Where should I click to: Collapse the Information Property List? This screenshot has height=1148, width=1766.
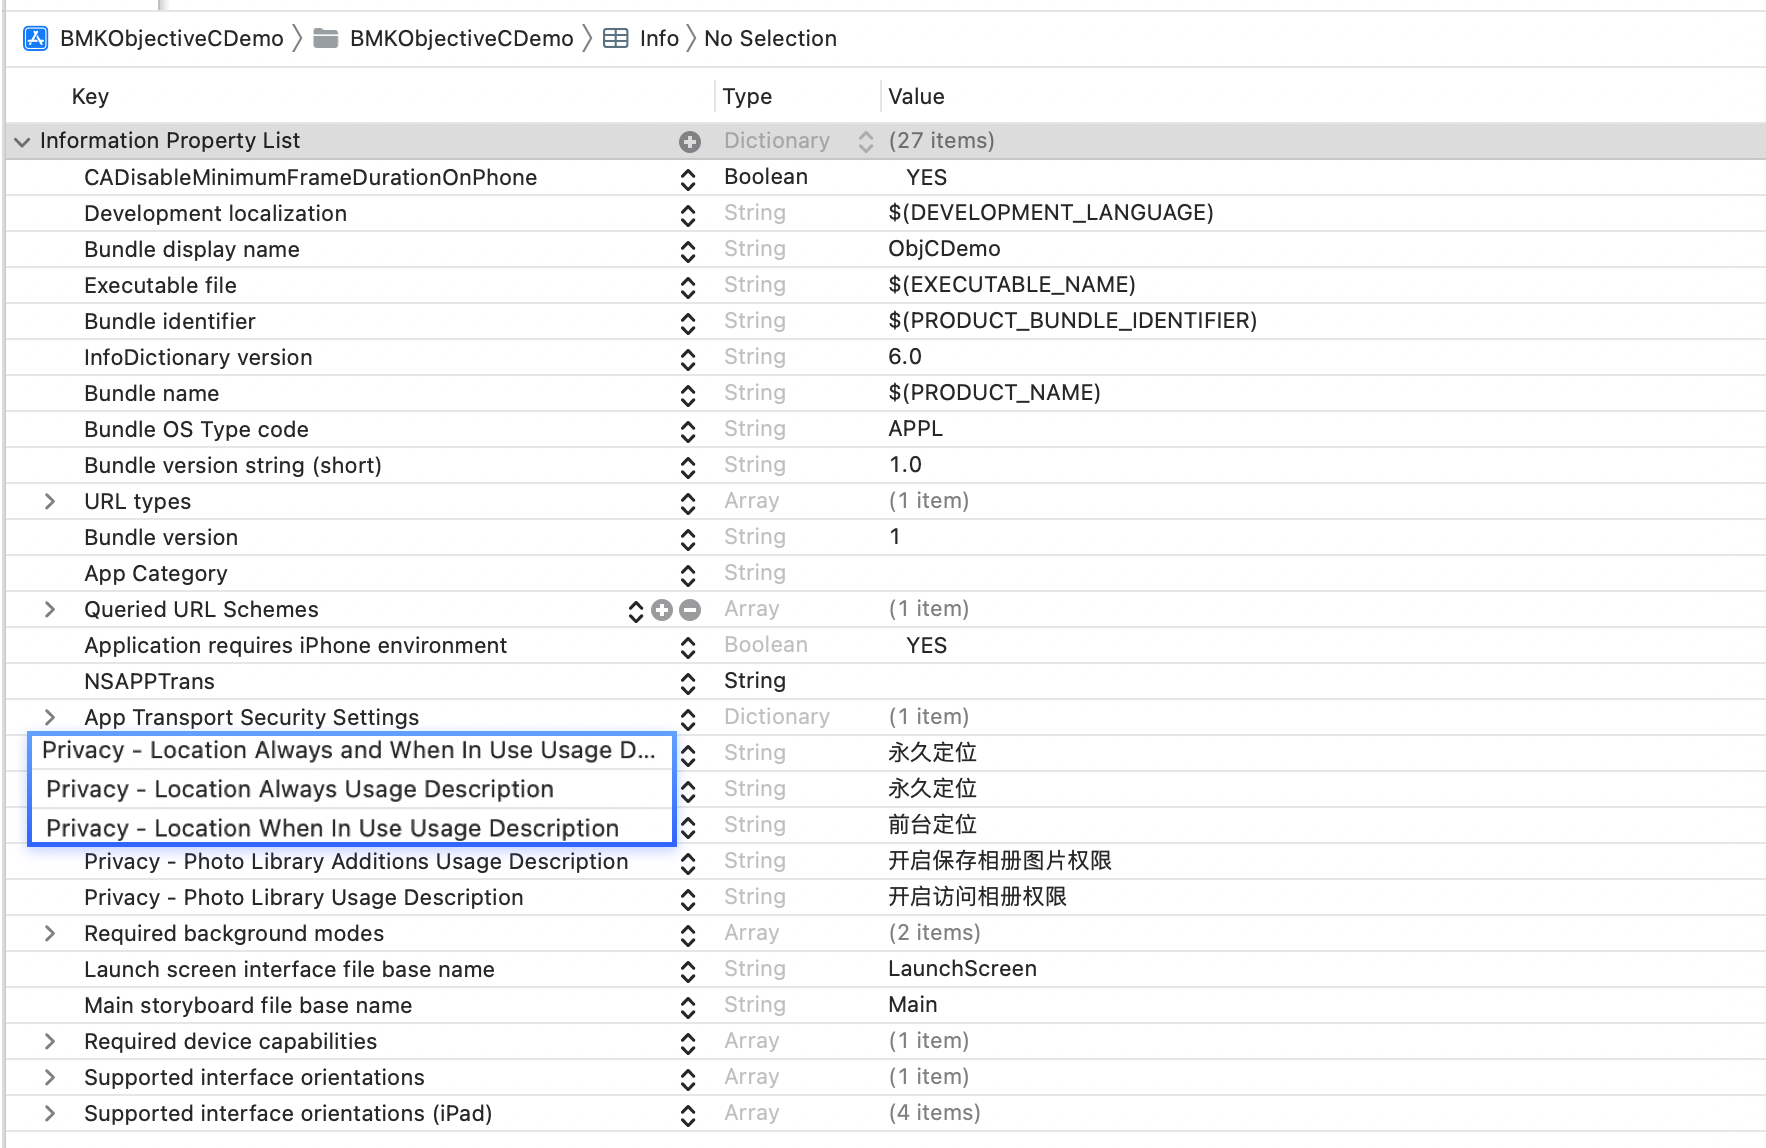click(22, 141)
